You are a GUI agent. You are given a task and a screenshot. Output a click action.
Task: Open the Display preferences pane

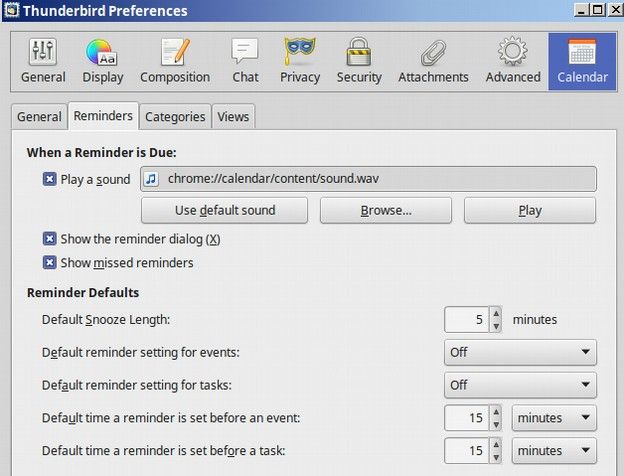point(102,61)
